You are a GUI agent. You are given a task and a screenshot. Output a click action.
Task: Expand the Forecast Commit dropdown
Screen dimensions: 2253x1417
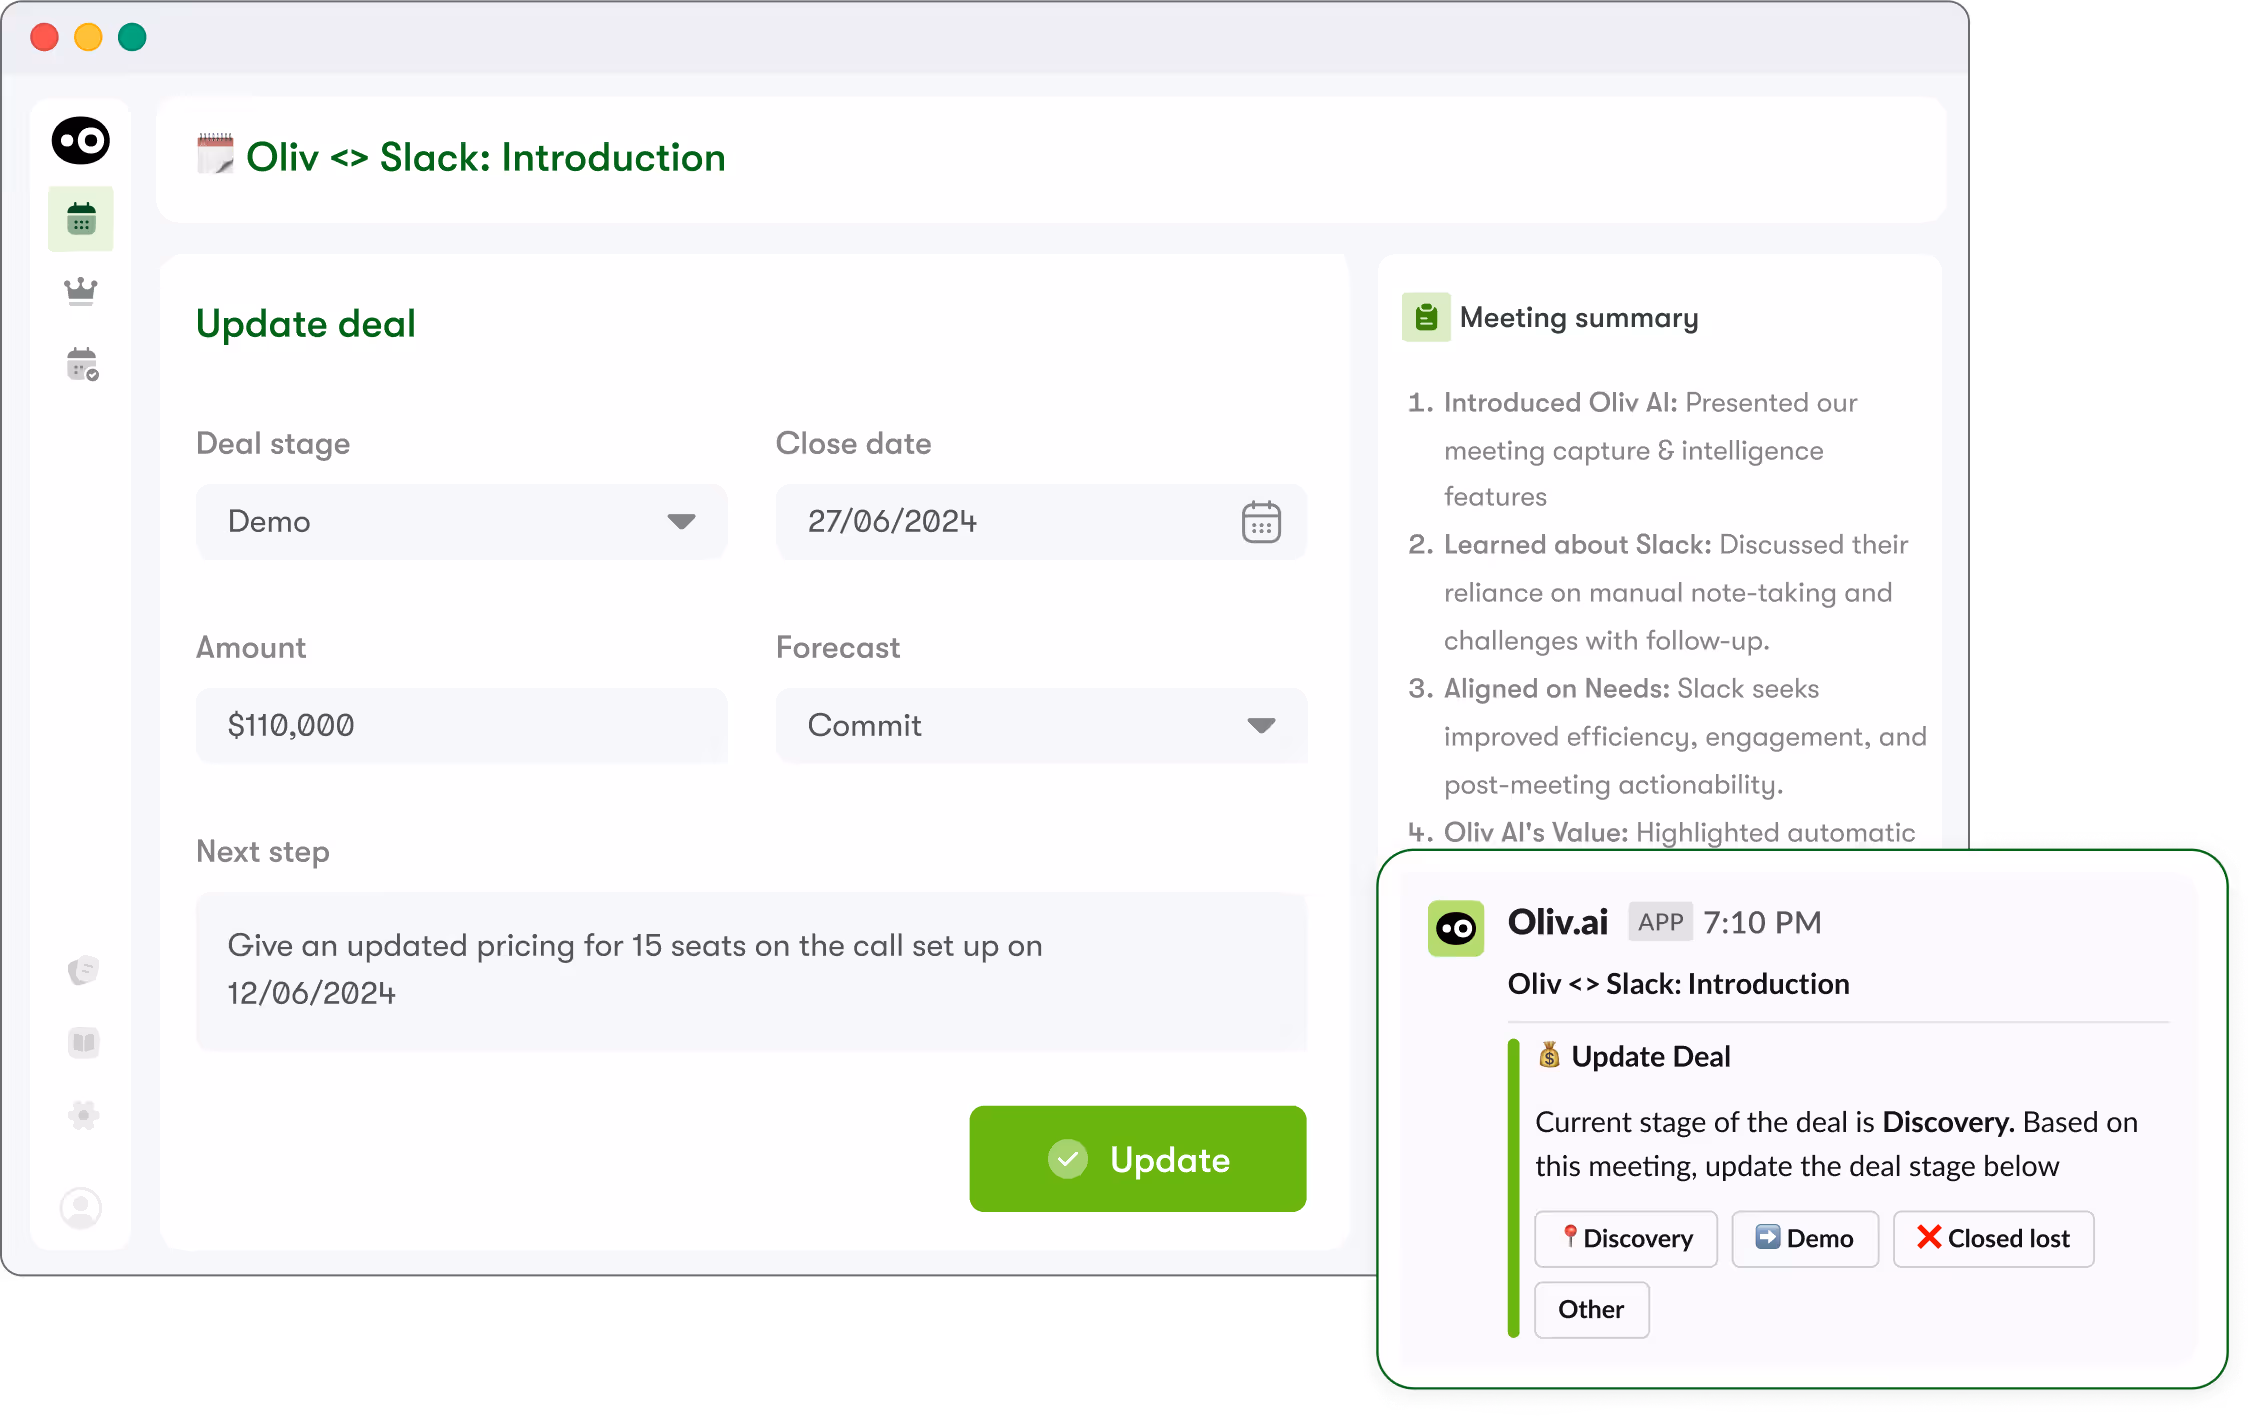[1040, 726]
